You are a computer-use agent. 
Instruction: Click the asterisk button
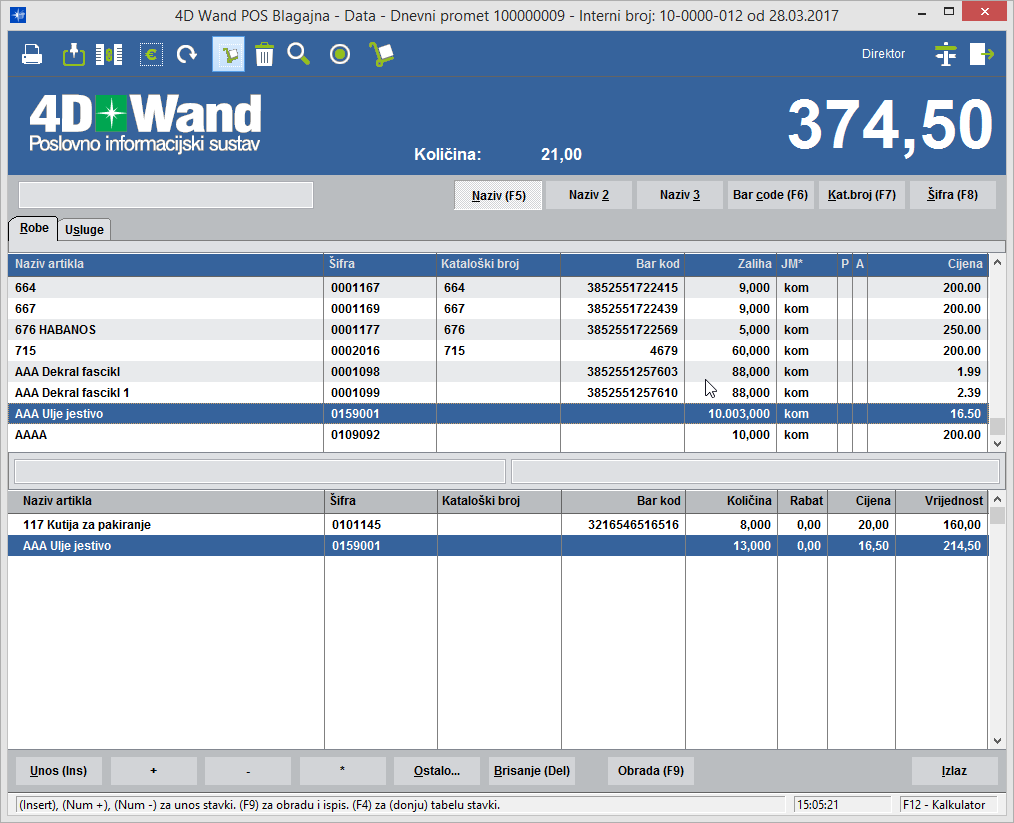pyautogui.click(x=342, y=771)
